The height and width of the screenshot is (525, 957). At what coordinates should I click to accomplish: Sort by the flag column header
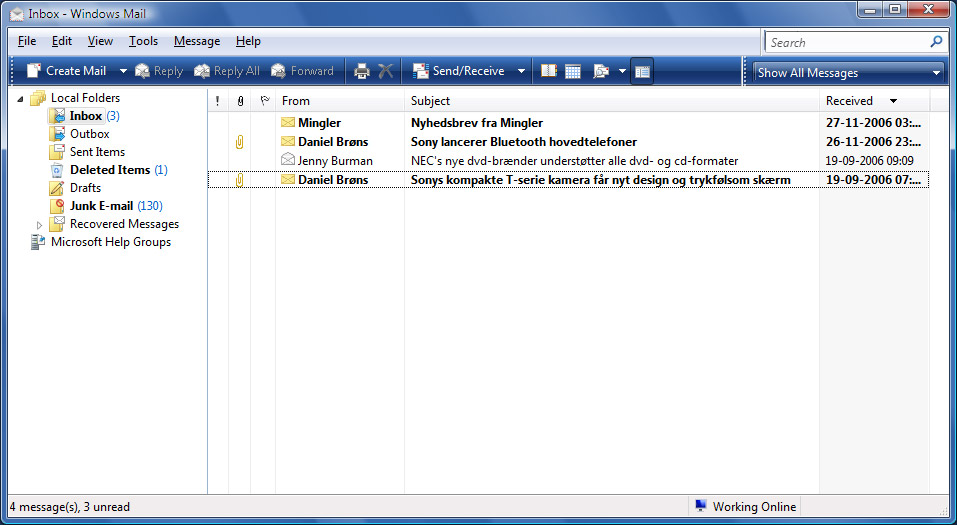click(264, 101)
